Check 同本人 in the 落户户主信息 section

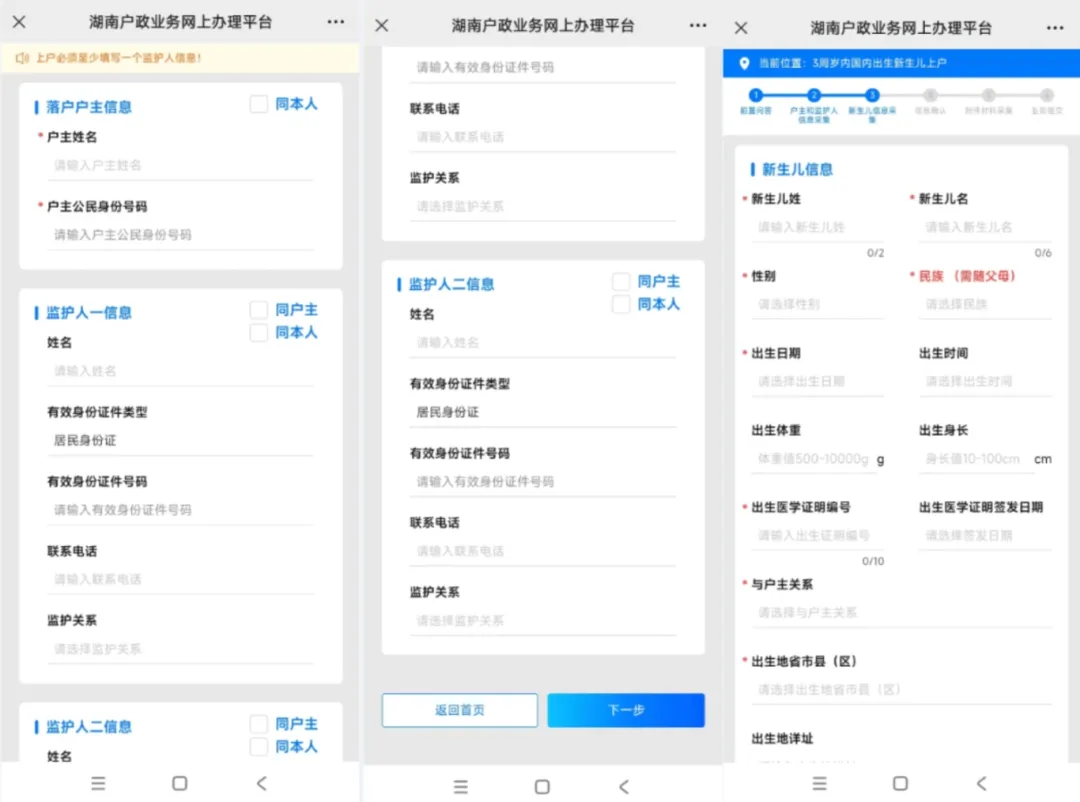[259, 104]
